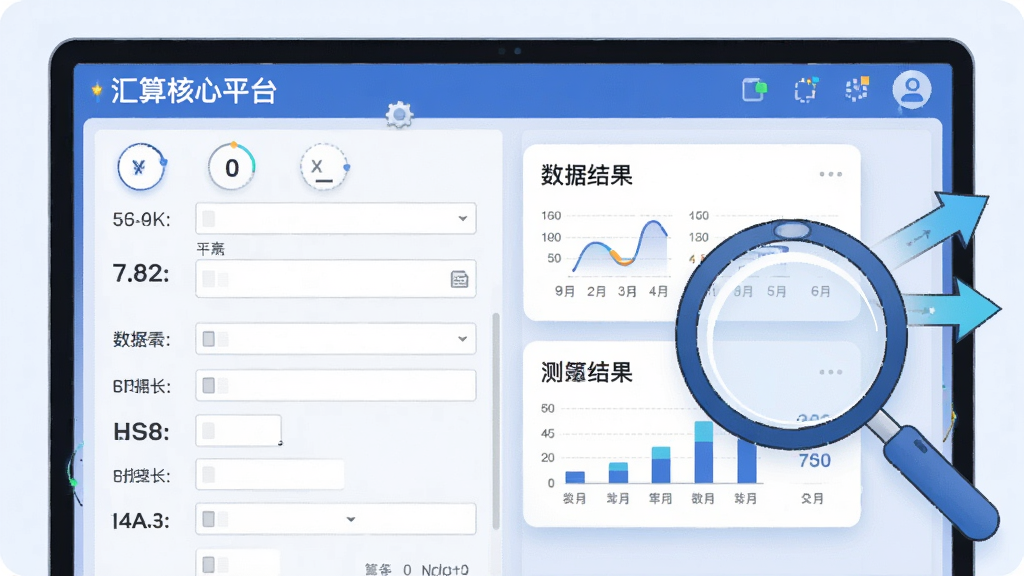Click the 数据结果 card heading

[x=586, y=175]
